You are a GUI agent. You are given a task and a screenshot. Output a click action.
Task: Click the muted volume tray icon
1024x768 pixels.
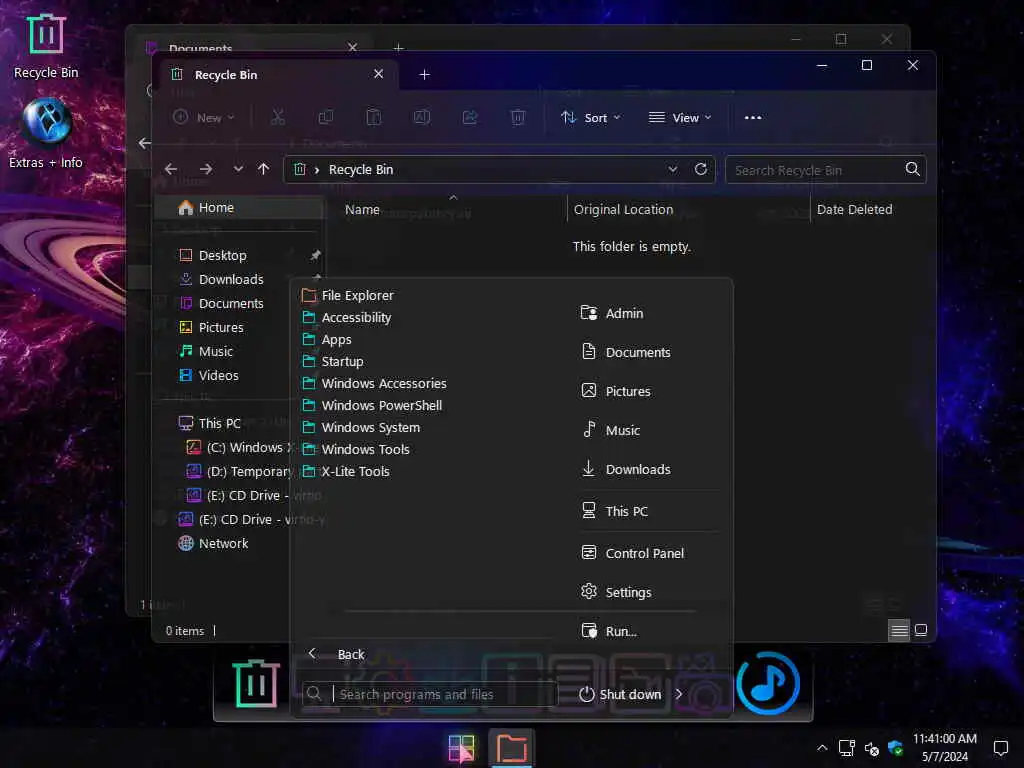click(x=871, y=748)
